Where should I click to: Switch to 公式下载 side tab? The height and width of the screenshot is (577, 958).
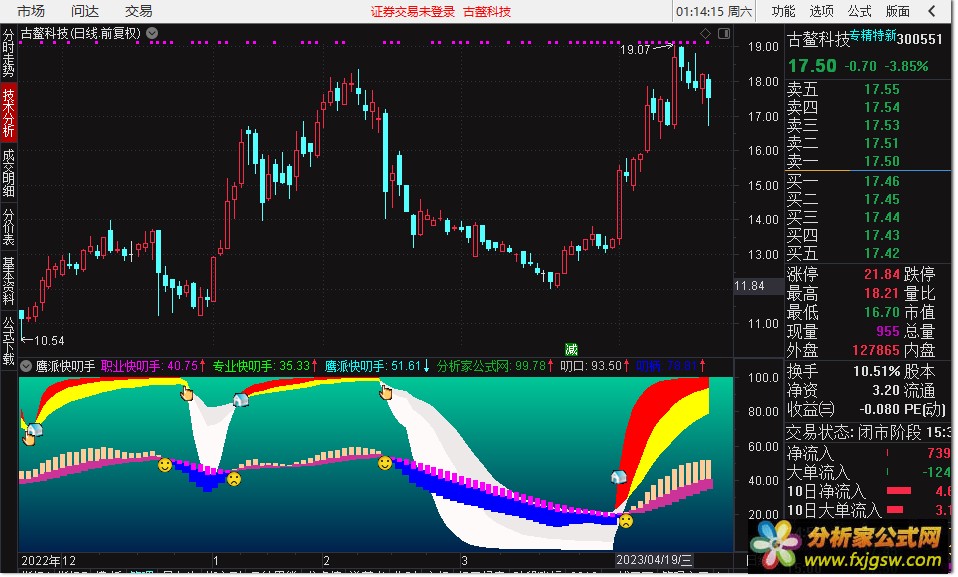[x=9, y=340]
